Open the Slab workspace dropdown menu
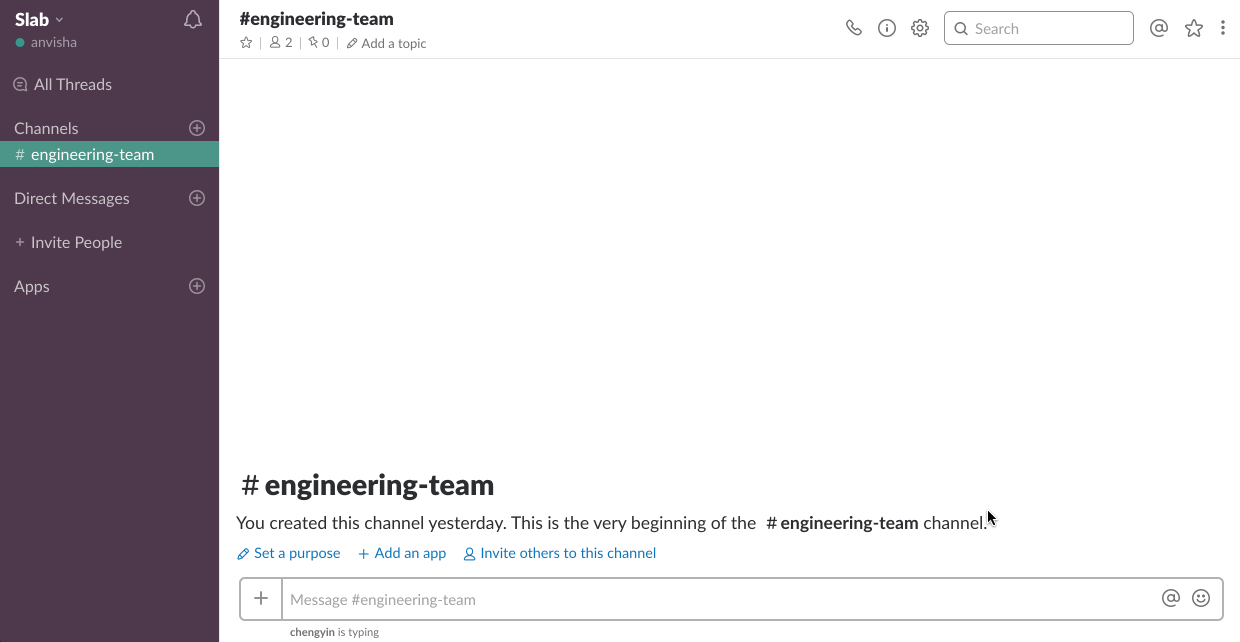This screenshot has height=642, width=1240. tap(40, 20)
